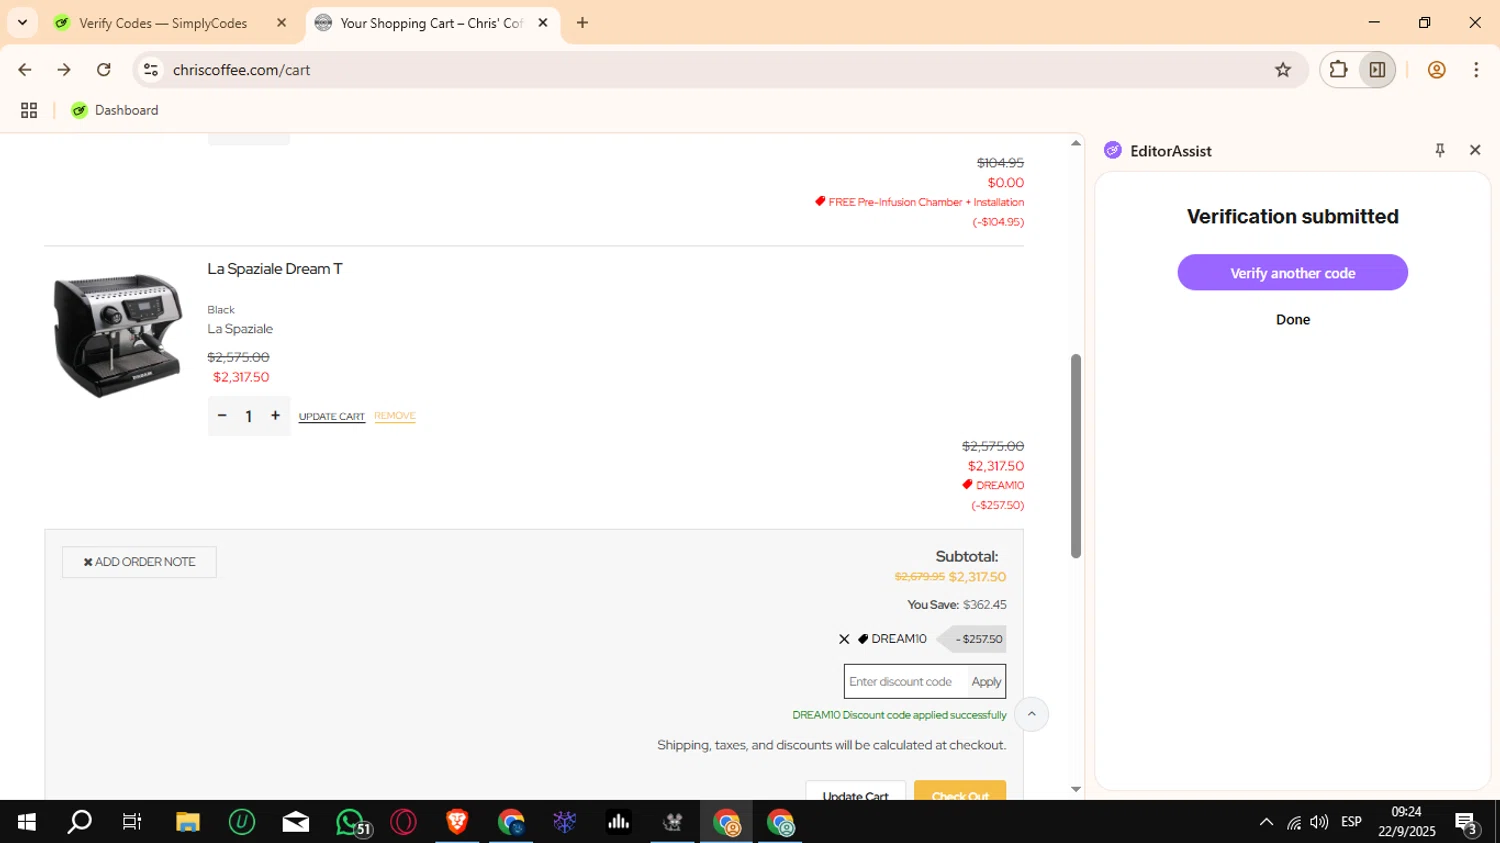Open a new browser tab
1500x843 pixels.
583,23
